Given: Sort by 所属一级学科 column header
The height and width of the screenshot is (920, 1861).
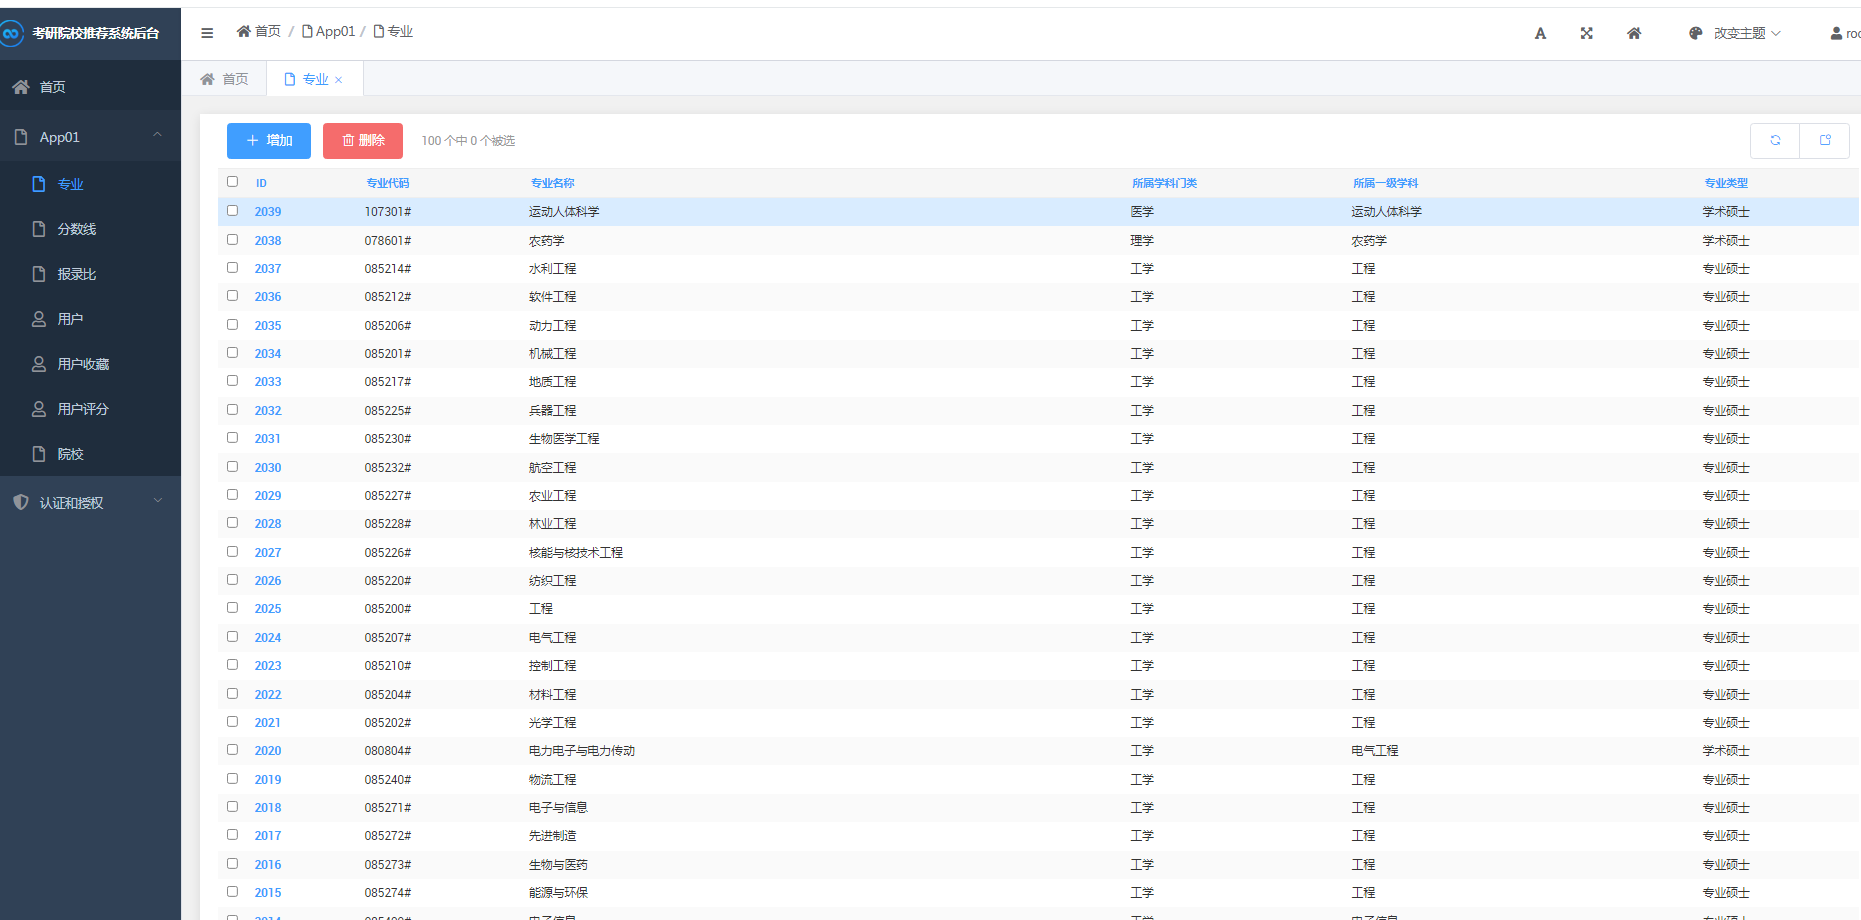Looking at the screenshot, I should pyautogui.click(x=1385, y=183).
